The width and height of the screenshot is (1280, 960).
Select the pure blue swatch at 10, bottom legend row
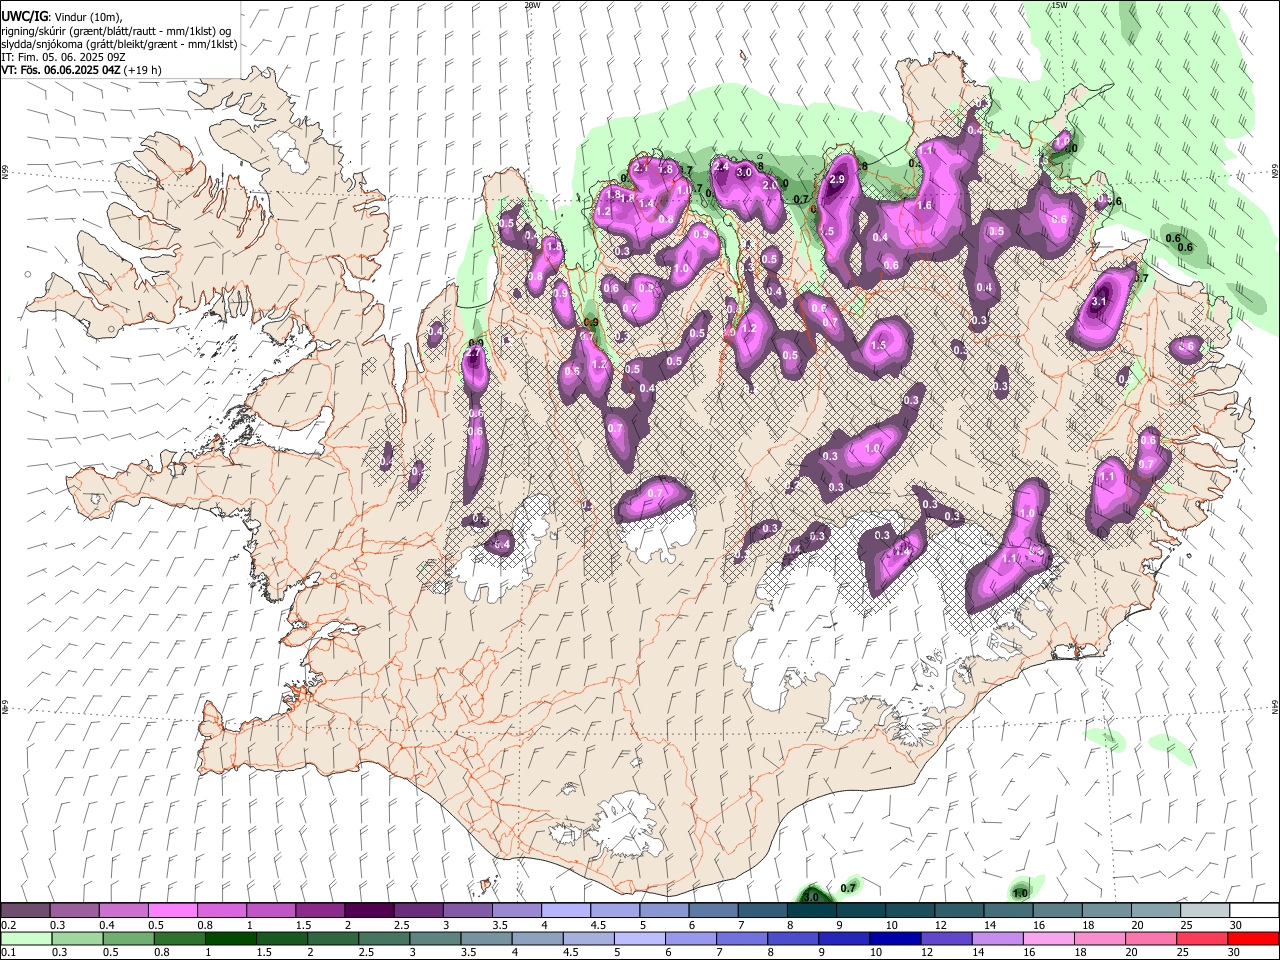(x=894, y=938)
